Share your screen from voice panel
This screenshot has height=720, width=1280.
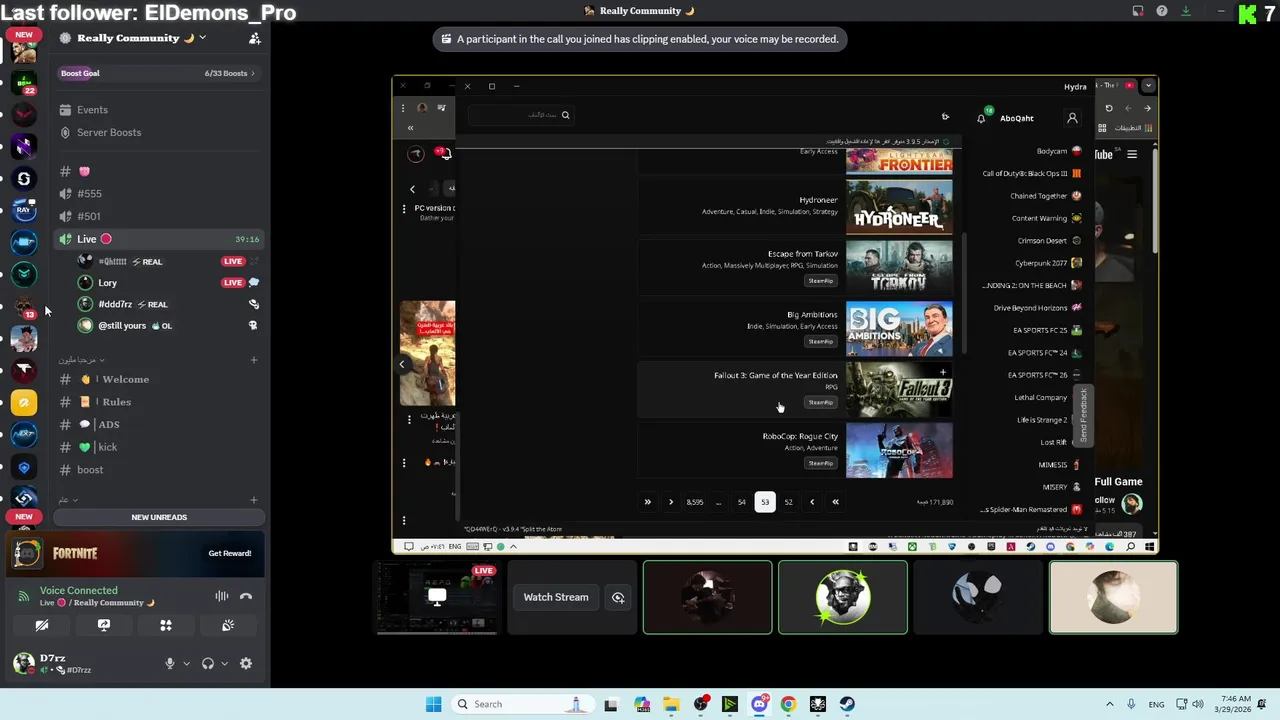pyautogui.click(x=104, y=625)
